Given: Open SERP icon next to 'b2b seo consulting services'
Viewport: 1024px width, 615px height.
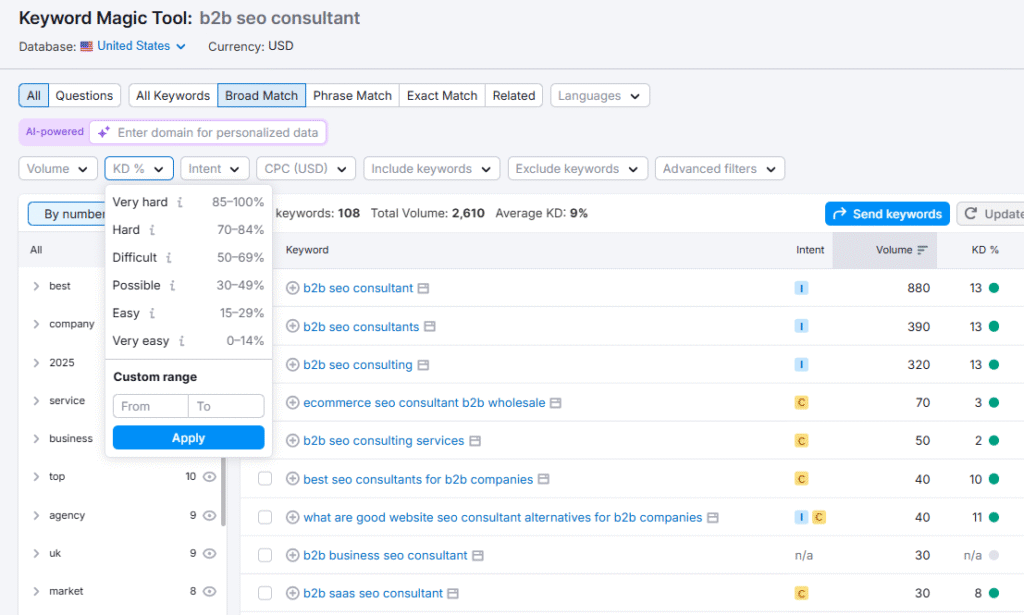Looking at the screenshot, I should pos(475,441).
